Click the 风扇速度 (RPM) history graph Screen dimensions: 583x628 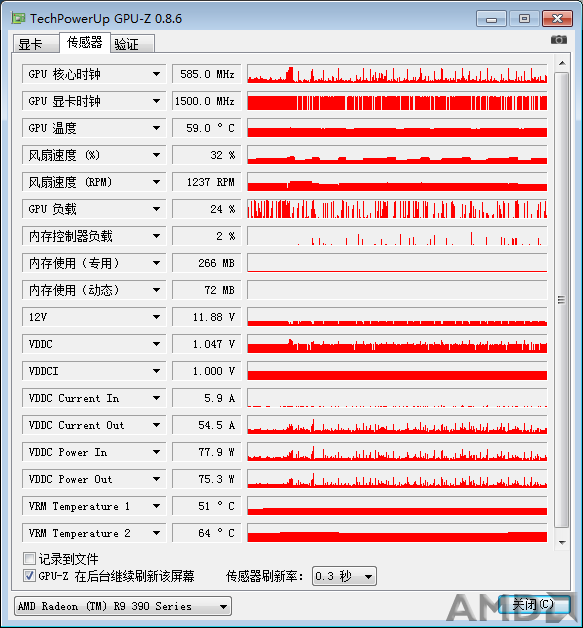(x=397, y=182)
